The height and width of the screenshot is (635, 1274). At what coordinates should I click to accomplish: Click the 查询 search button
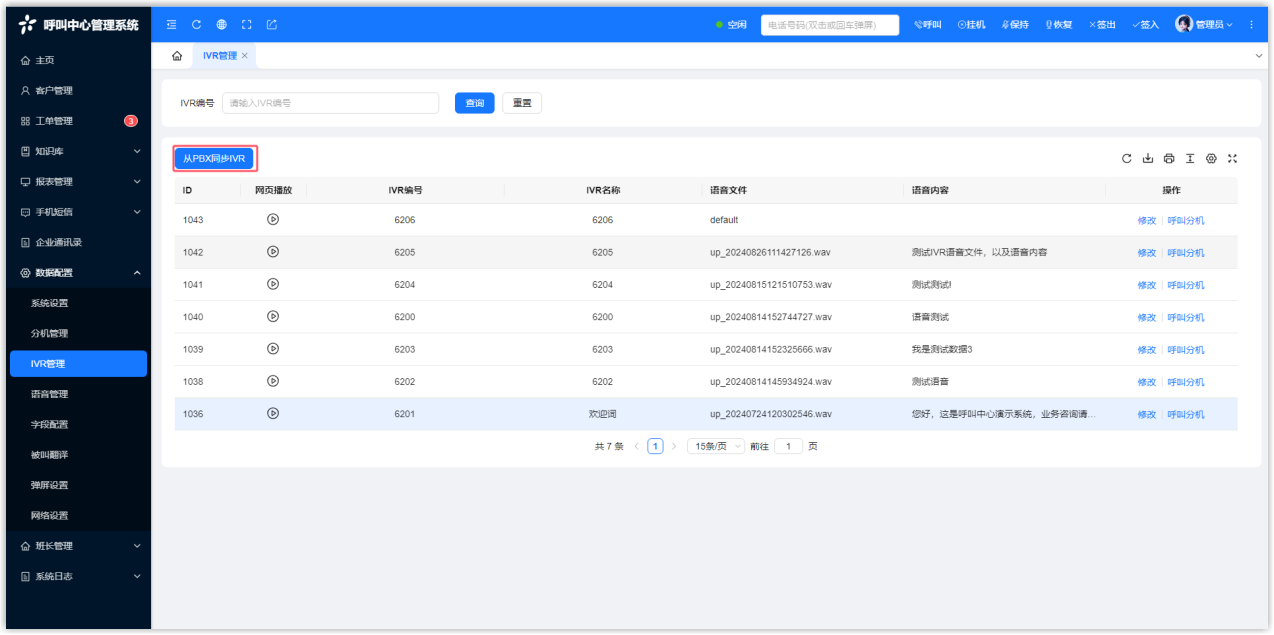pyautogui.click(x=474, y=103)
